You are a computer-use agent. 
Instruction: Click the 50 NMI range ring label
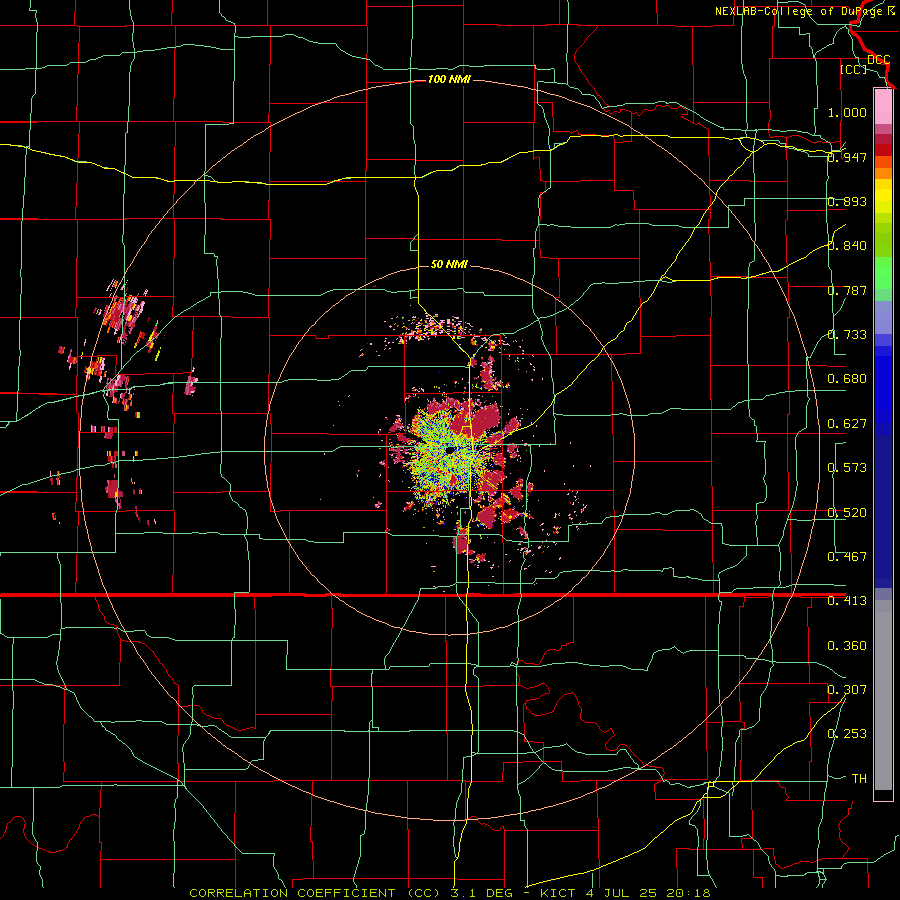click(x=449, y=264)
